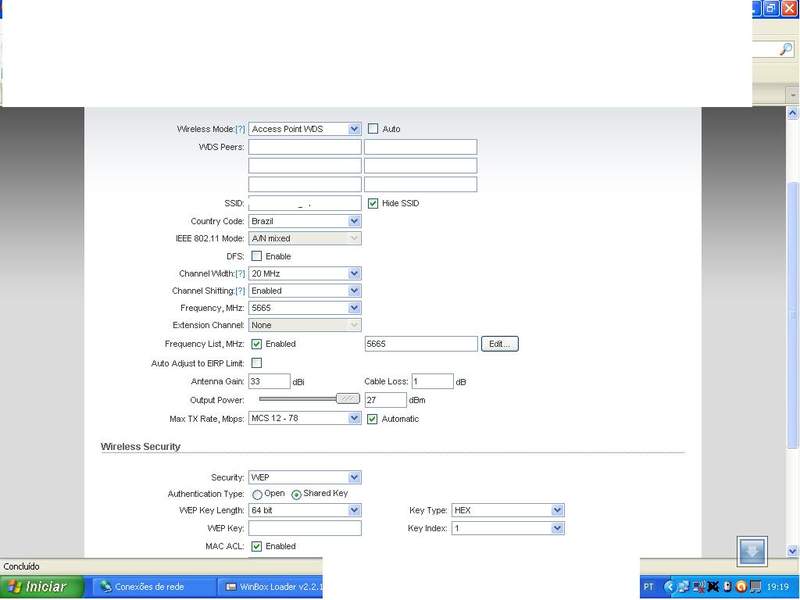Toggle Max TX Rate Automatic checkbox
800x600 pixels.
[372, 419]
